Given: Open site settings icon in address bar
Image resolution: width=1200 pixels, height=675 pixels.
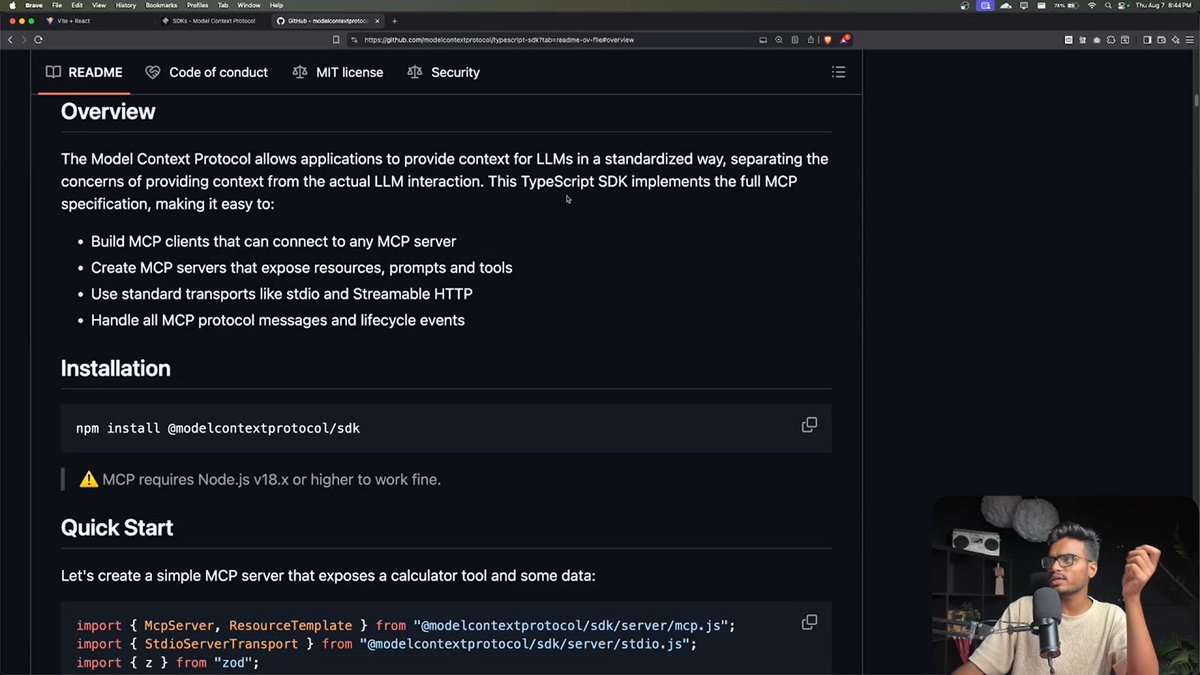Looking at the screenshot, I should (x=354, y=40).
